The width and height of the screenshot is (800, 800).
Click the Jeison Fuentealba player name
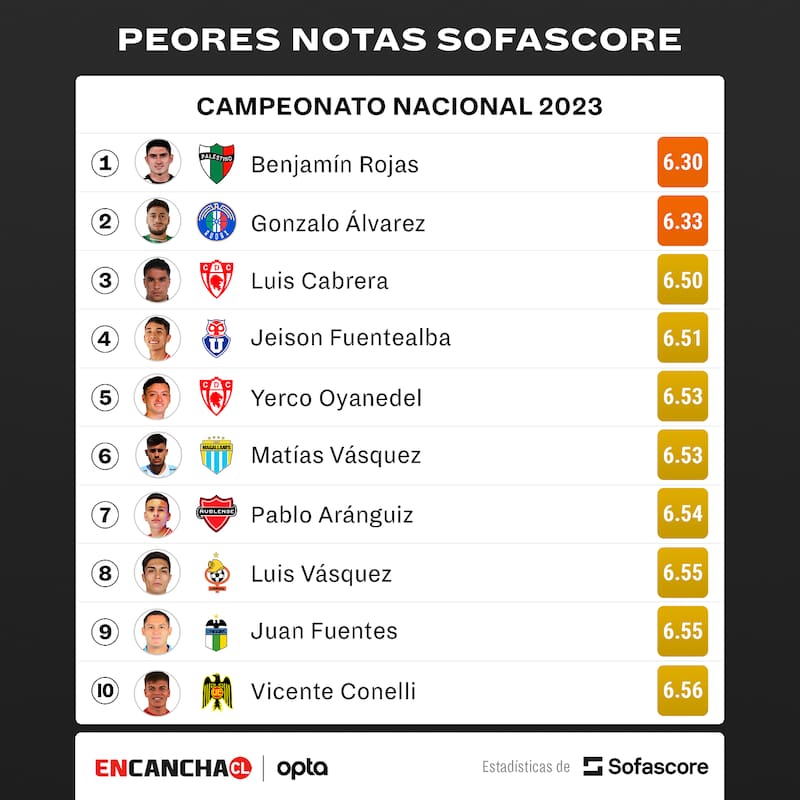[x=350, y=338]
